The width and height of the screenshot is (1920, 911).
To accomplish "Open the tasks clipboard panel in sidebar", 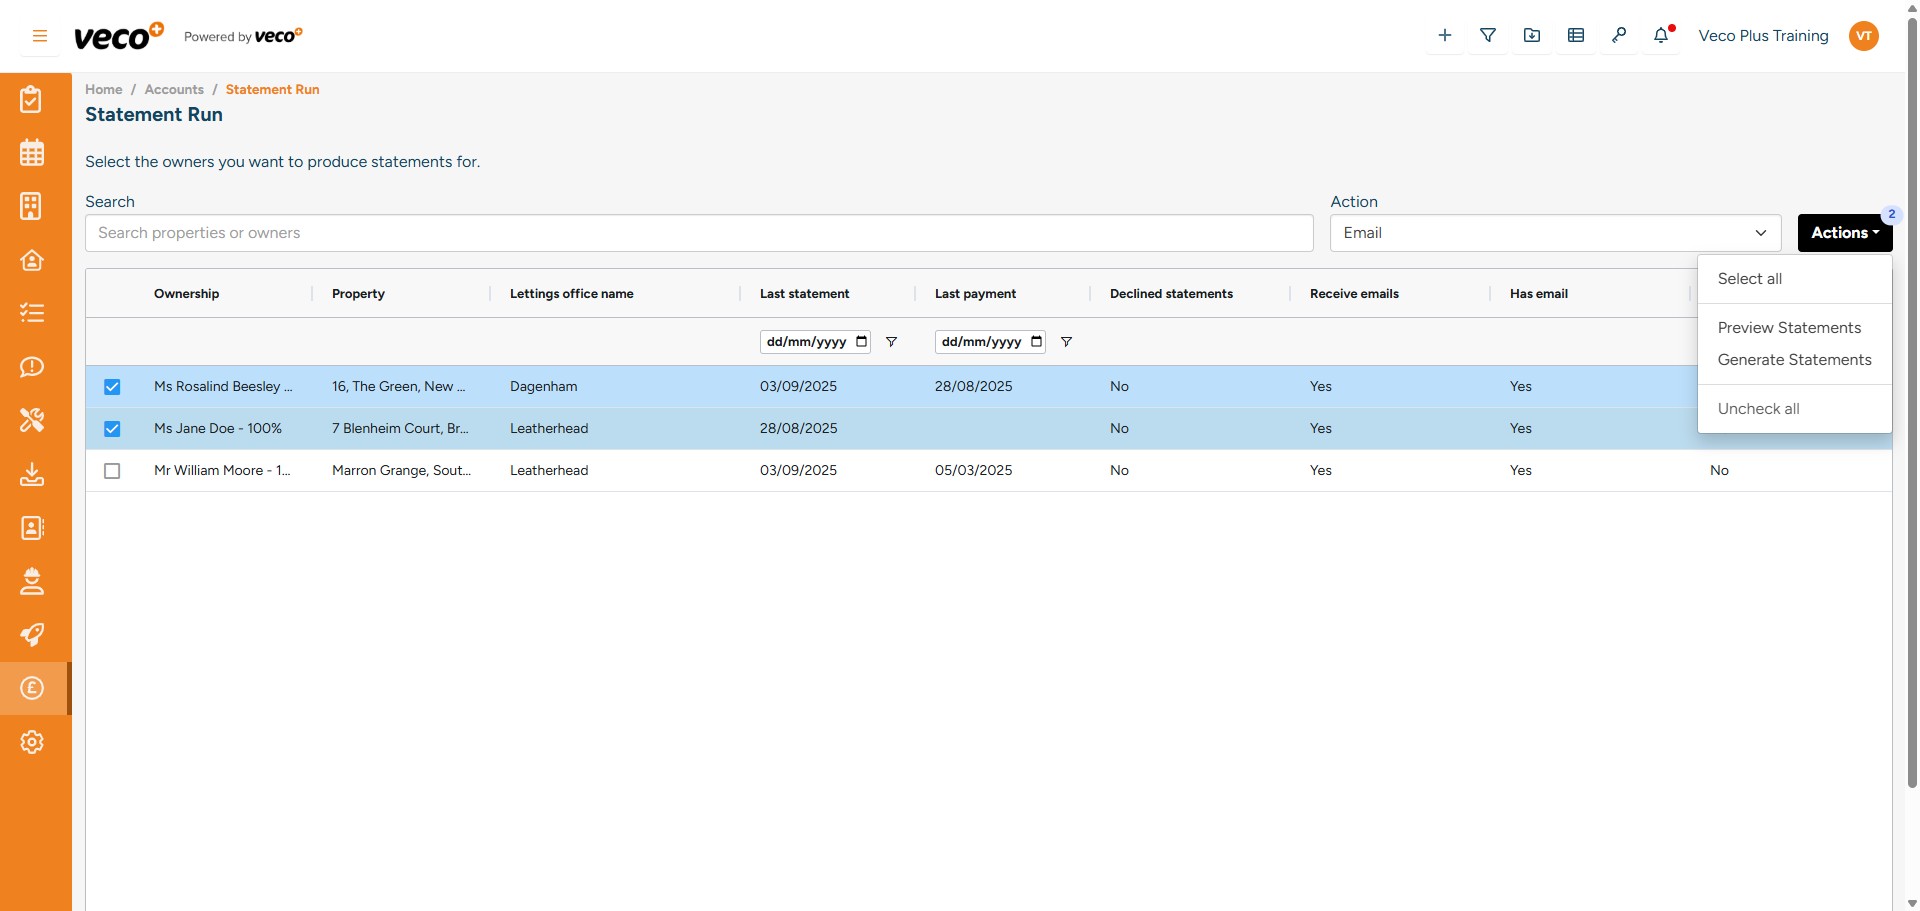I will 32,99.
